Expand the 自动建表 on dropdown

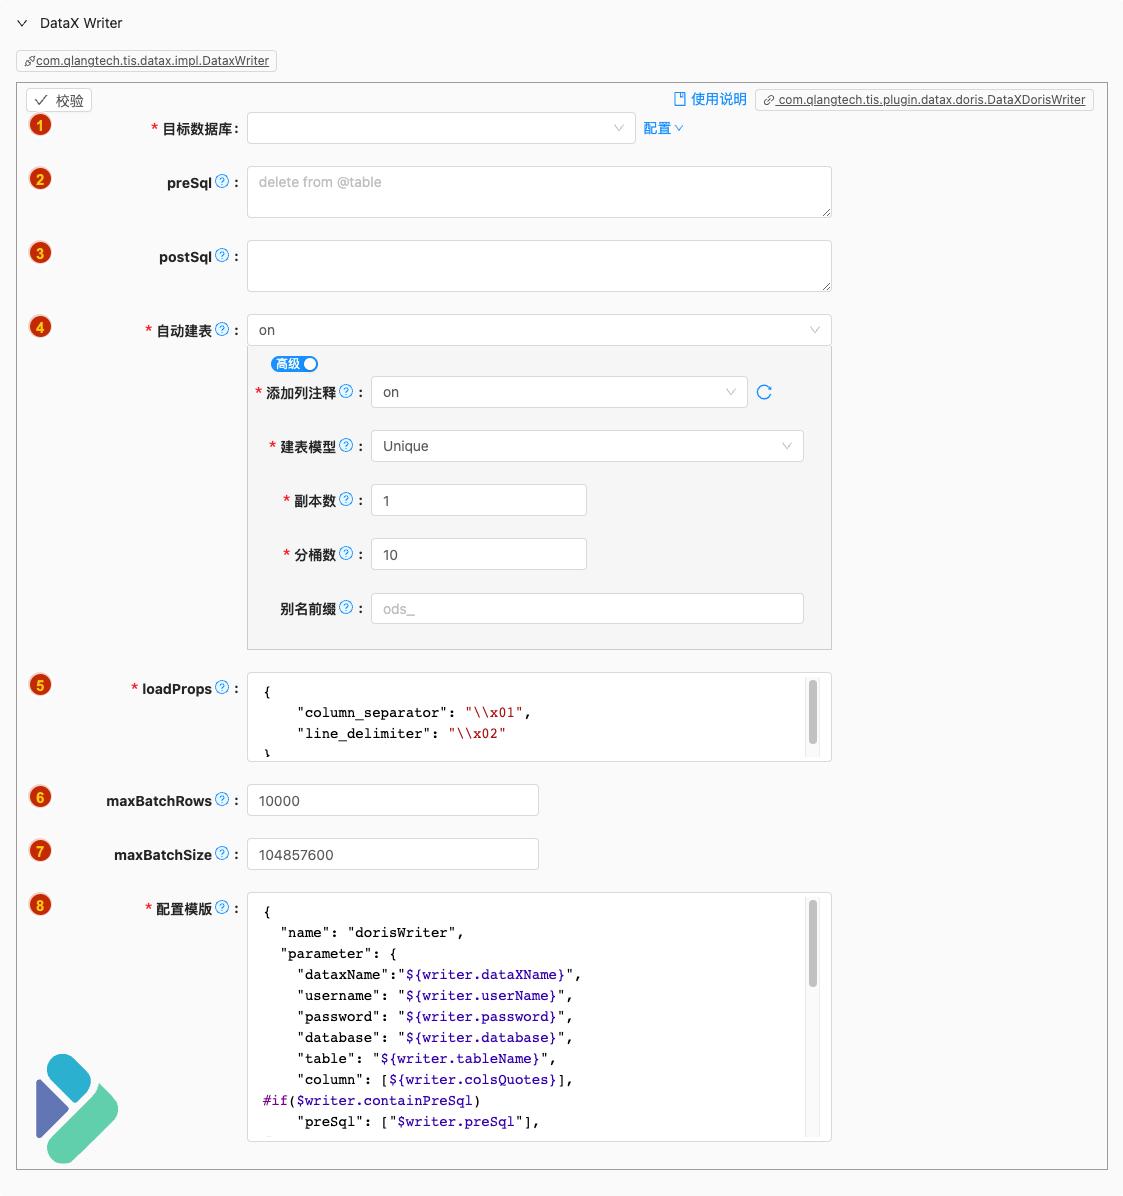(538, 330)
